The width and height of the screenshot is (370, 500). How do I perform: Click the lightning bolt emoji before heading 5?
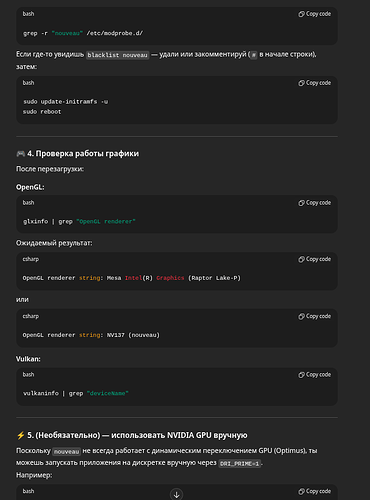[x=21, y=435]
